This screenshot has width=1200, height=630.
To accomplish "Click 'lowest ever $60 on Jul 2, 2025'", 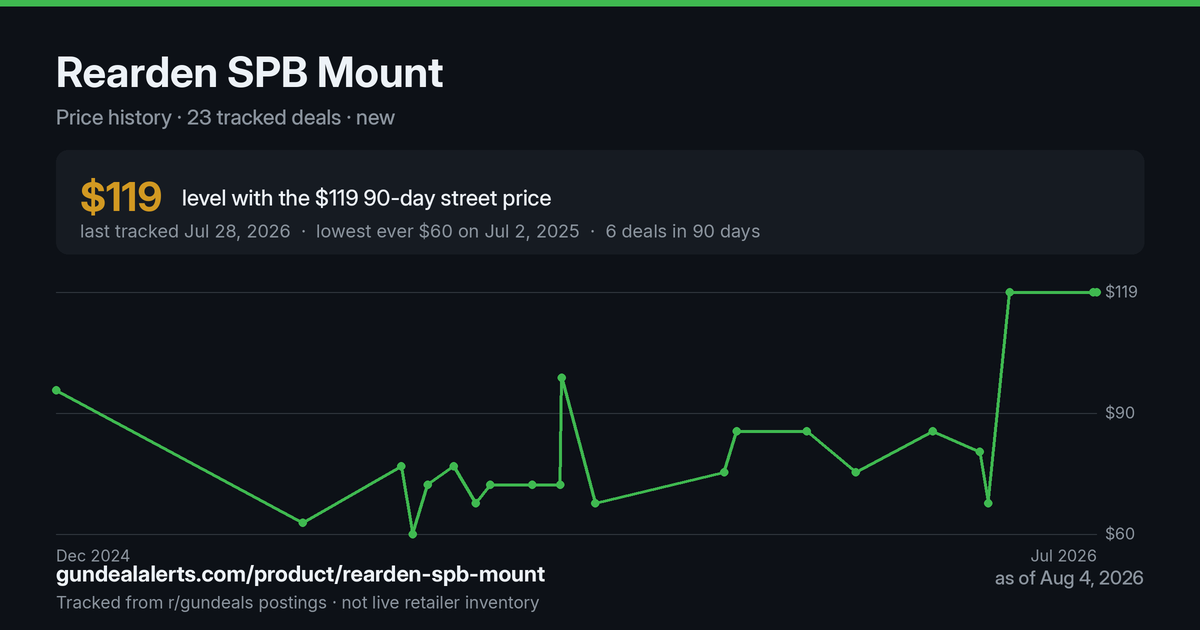I will [447, 232].
